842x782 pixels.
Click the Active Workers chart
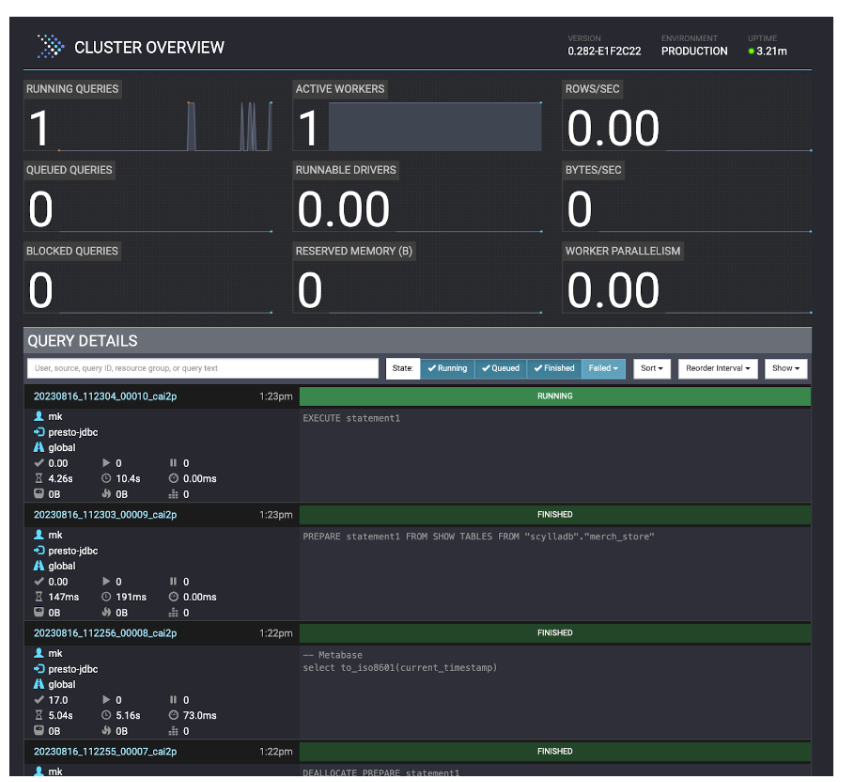pos(435,126)
